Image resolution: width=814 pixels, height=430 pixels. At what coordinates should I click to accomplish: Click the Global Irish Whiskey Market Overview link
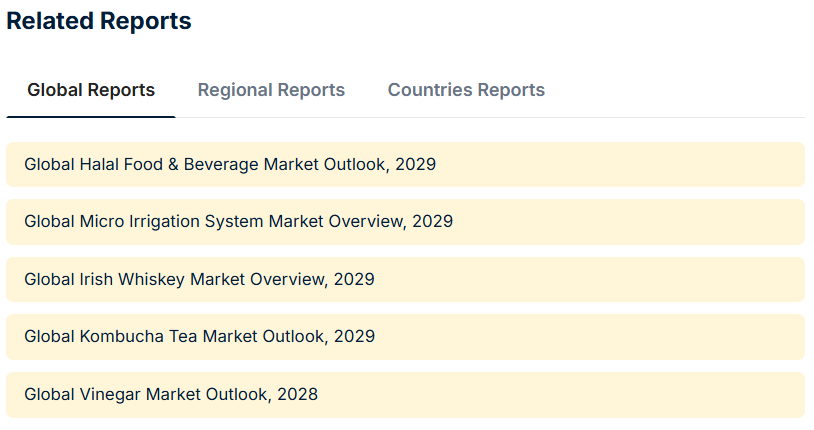(199, 279)
